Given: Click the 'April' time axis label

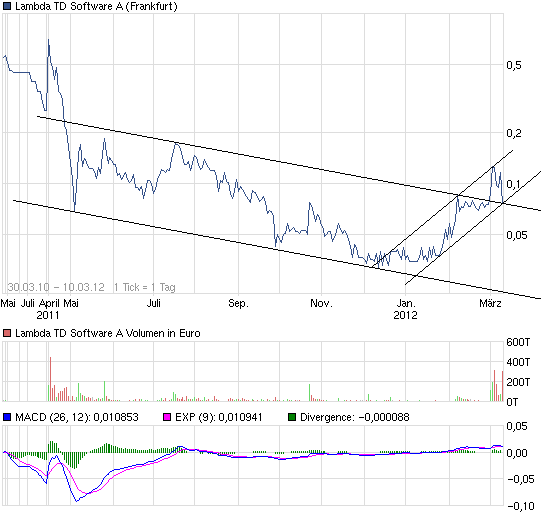Looking at the screenshot, I should 49,304.
